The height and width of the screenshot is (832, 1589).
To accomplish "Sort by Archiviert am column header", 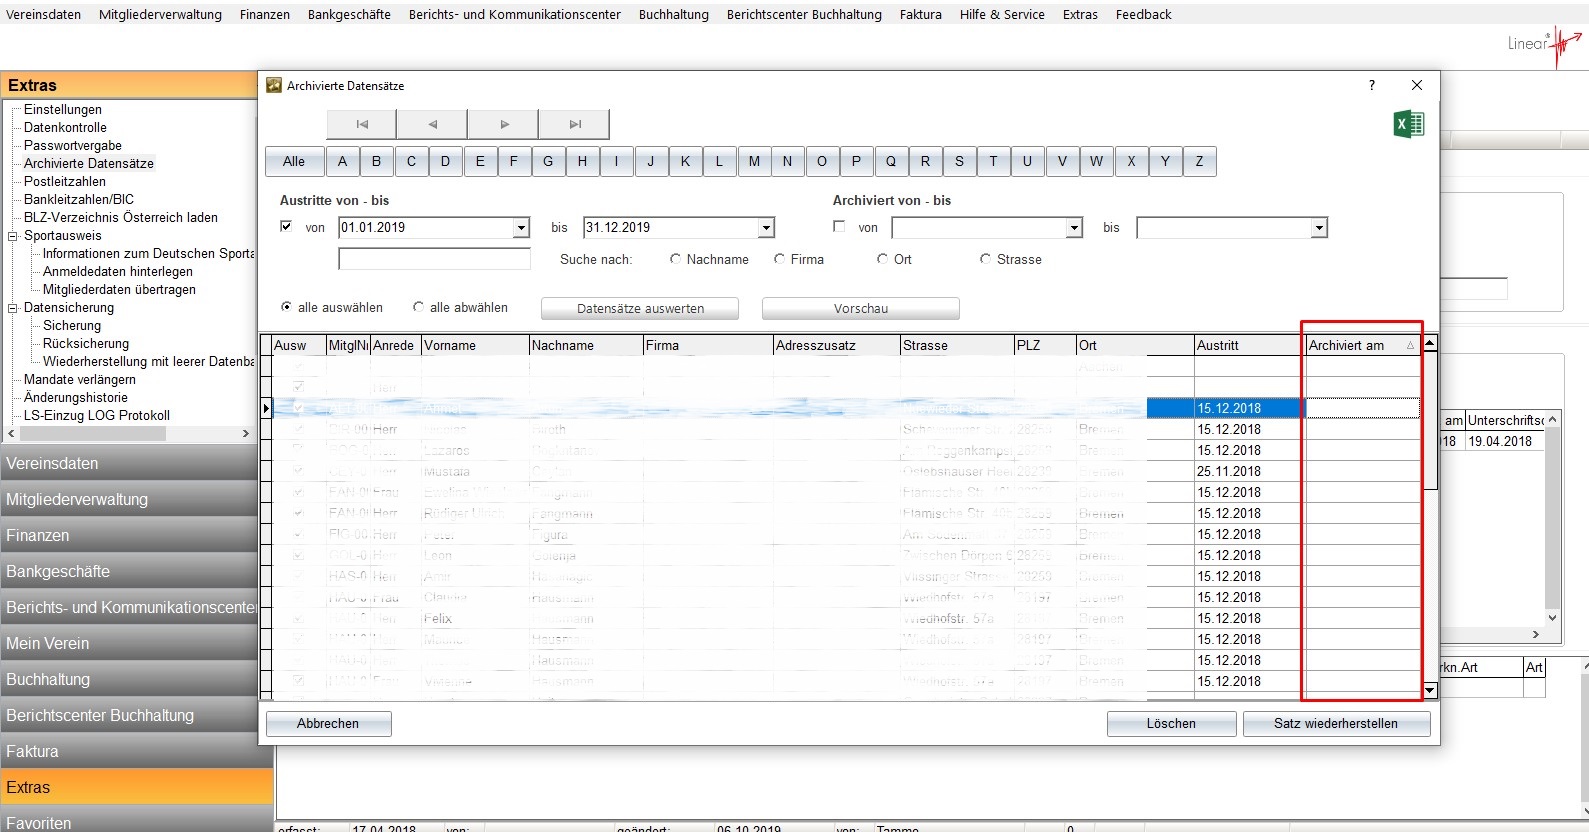I will pyautogui.click(x=1362, y=345).
